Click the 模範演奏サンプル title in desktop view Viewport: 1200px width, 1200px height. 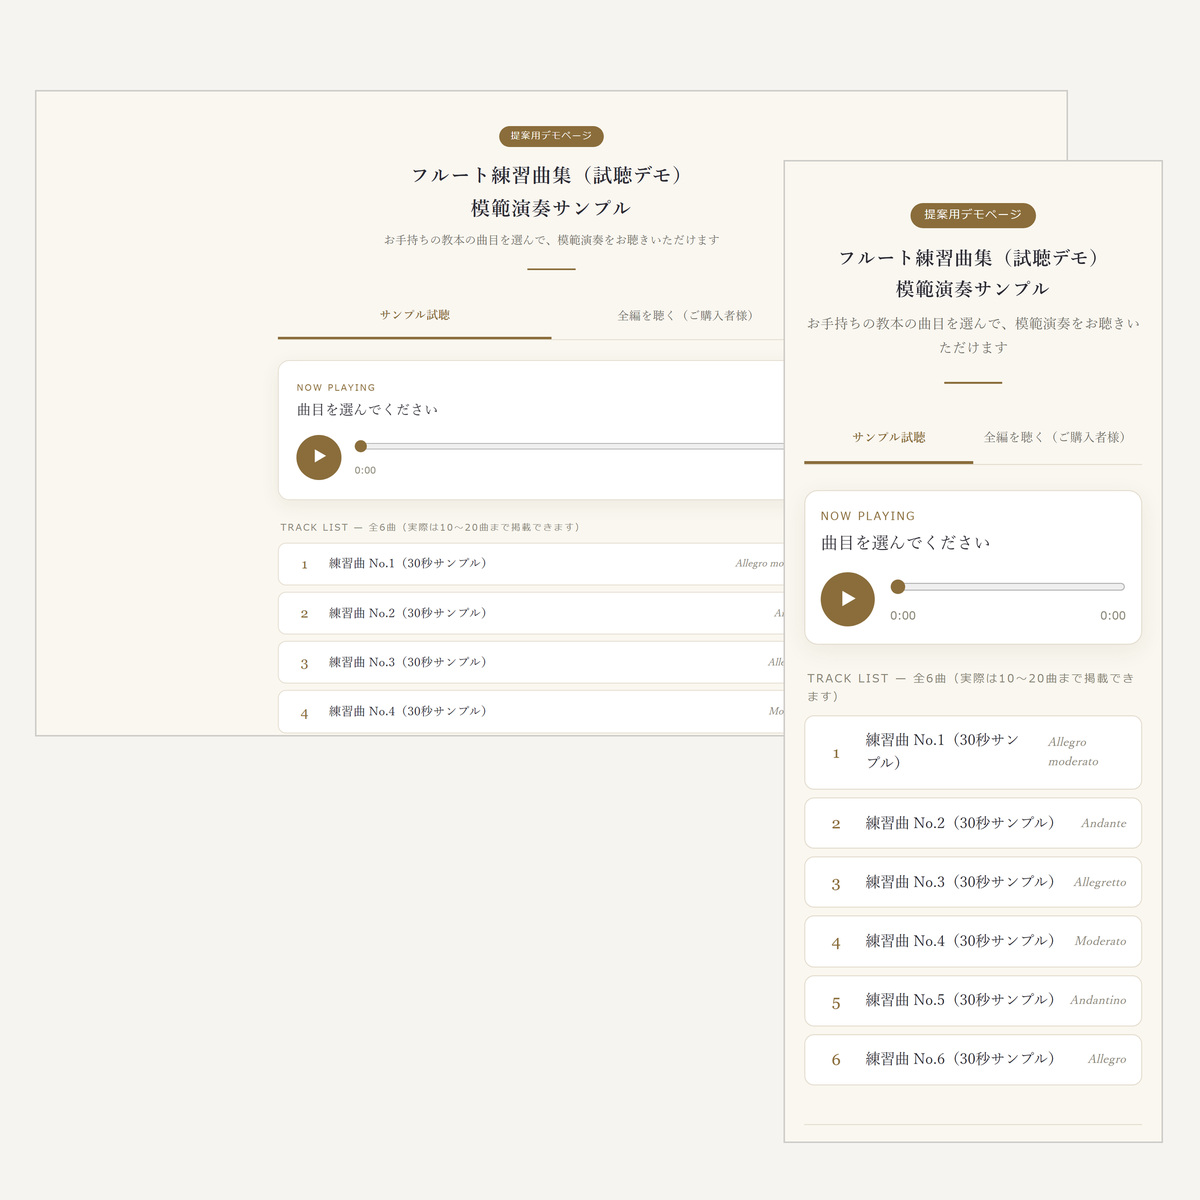(551, 208)
